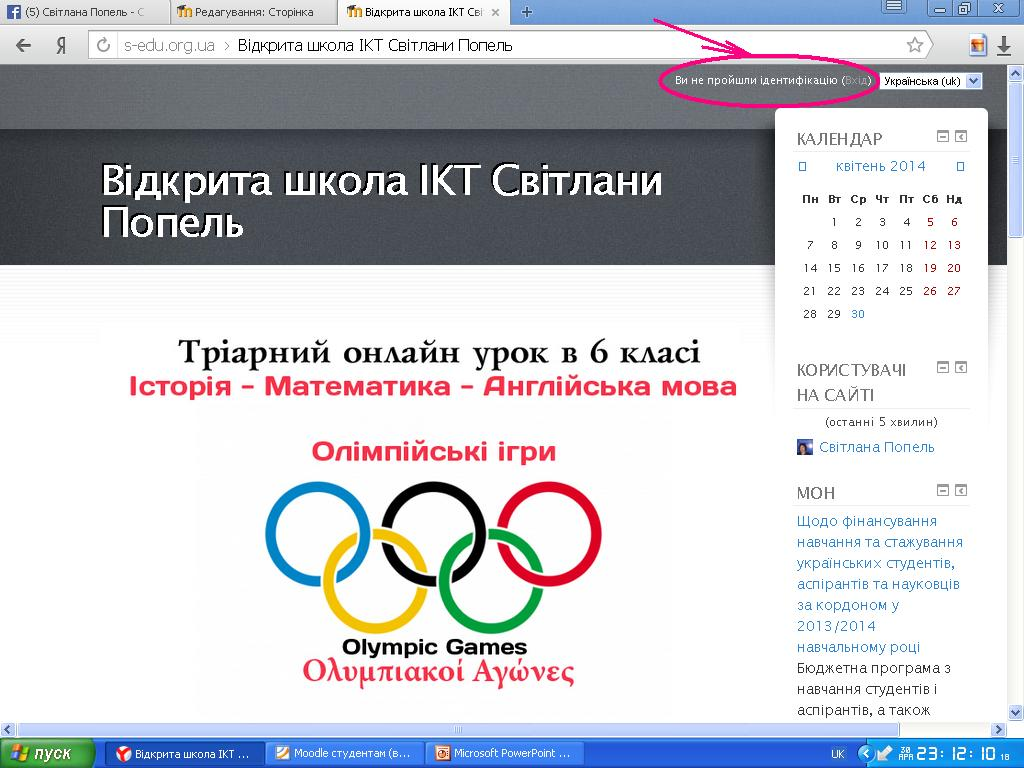Open the квітень 2014 month link
Screen dimensions: 1024x768
880,166
